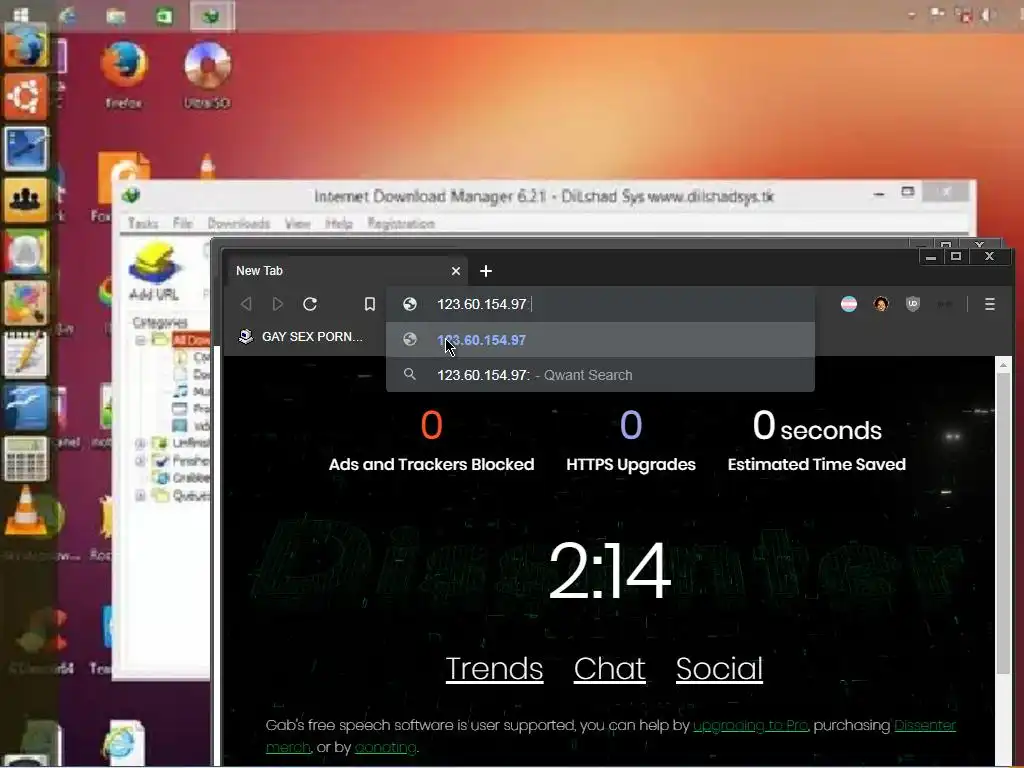This screenshot has height=768, width=1024.
Task: Bookmark this page with the bookmark icon
Action: tap(370, 304)
